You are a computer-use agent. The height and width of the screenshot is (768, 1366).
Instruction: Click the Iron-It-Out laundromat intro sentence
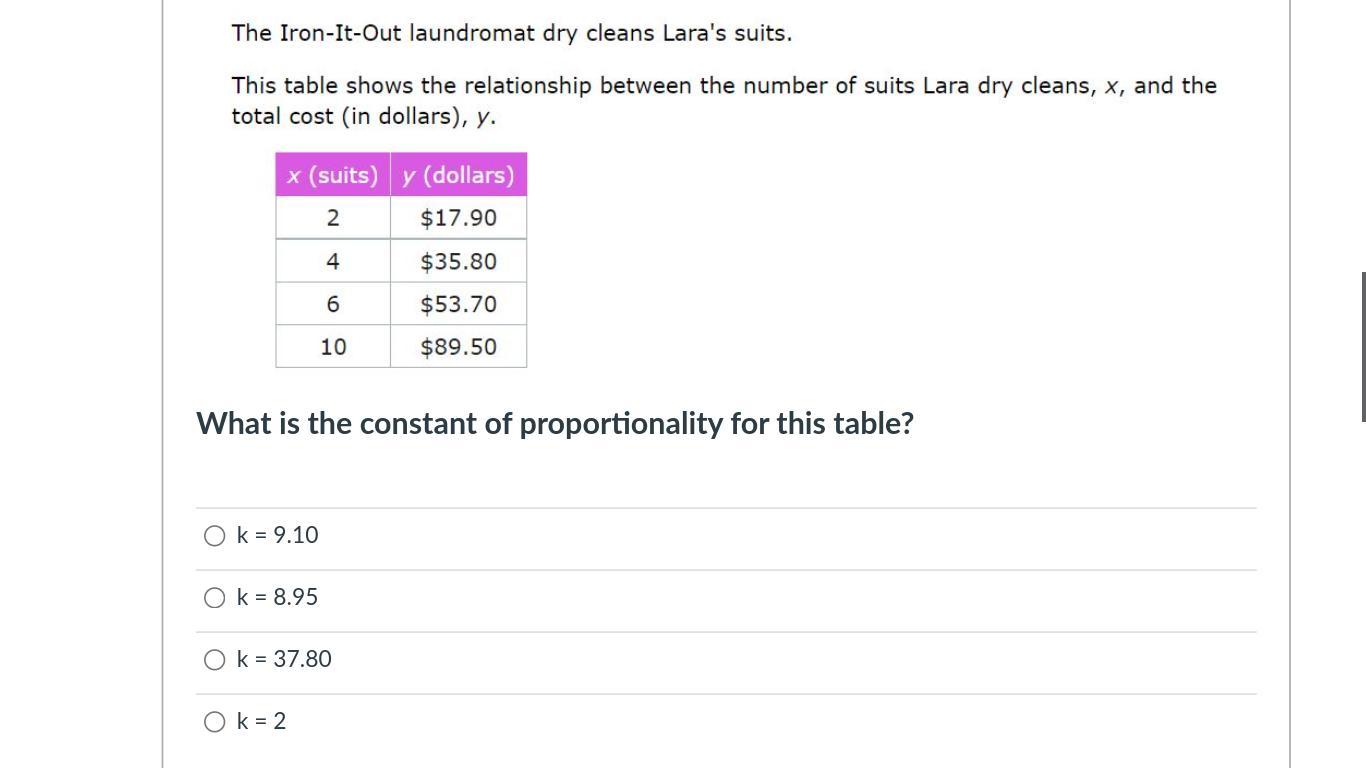click(511, 33)
